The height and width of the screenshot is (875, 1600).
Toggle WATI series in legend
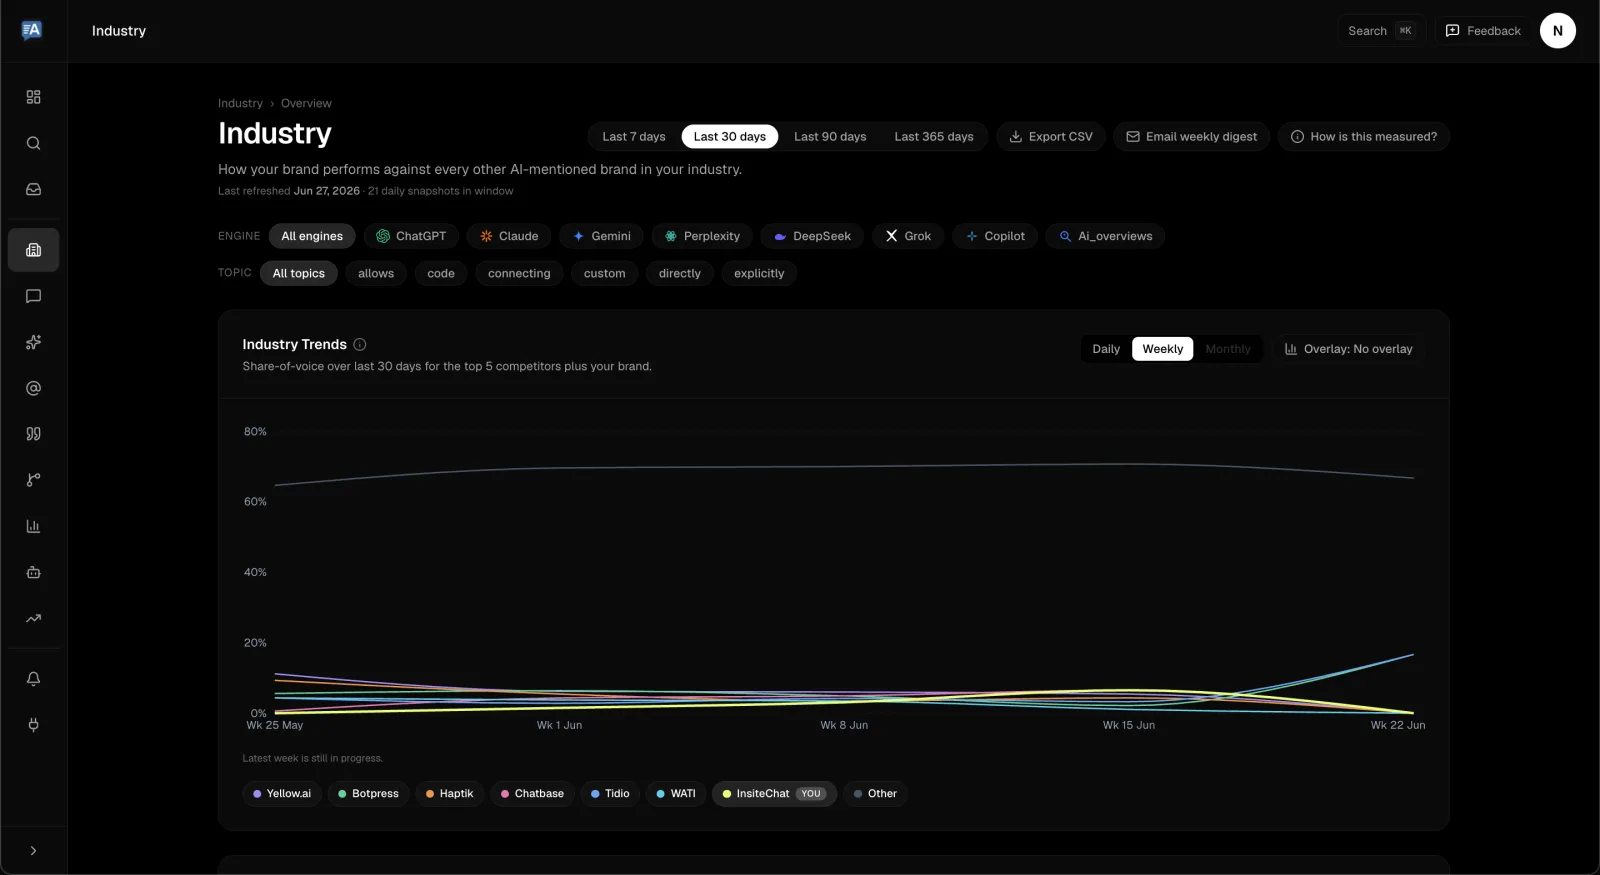coord(676,794)
